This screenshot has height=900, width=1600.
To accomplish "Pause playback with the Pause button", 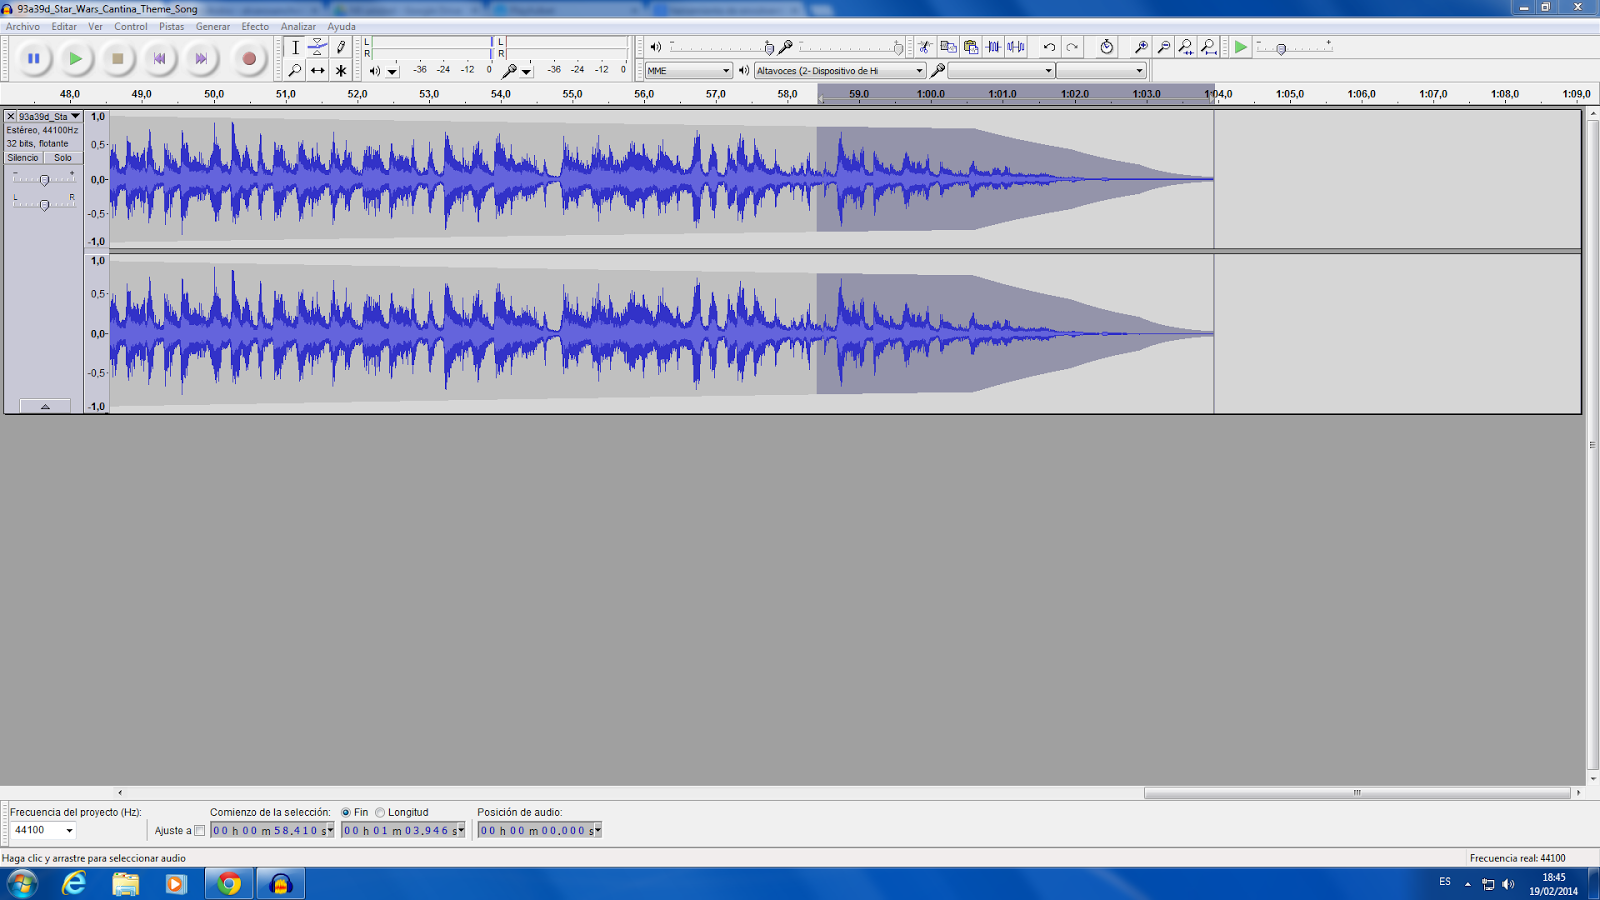I will pos(33,59).
